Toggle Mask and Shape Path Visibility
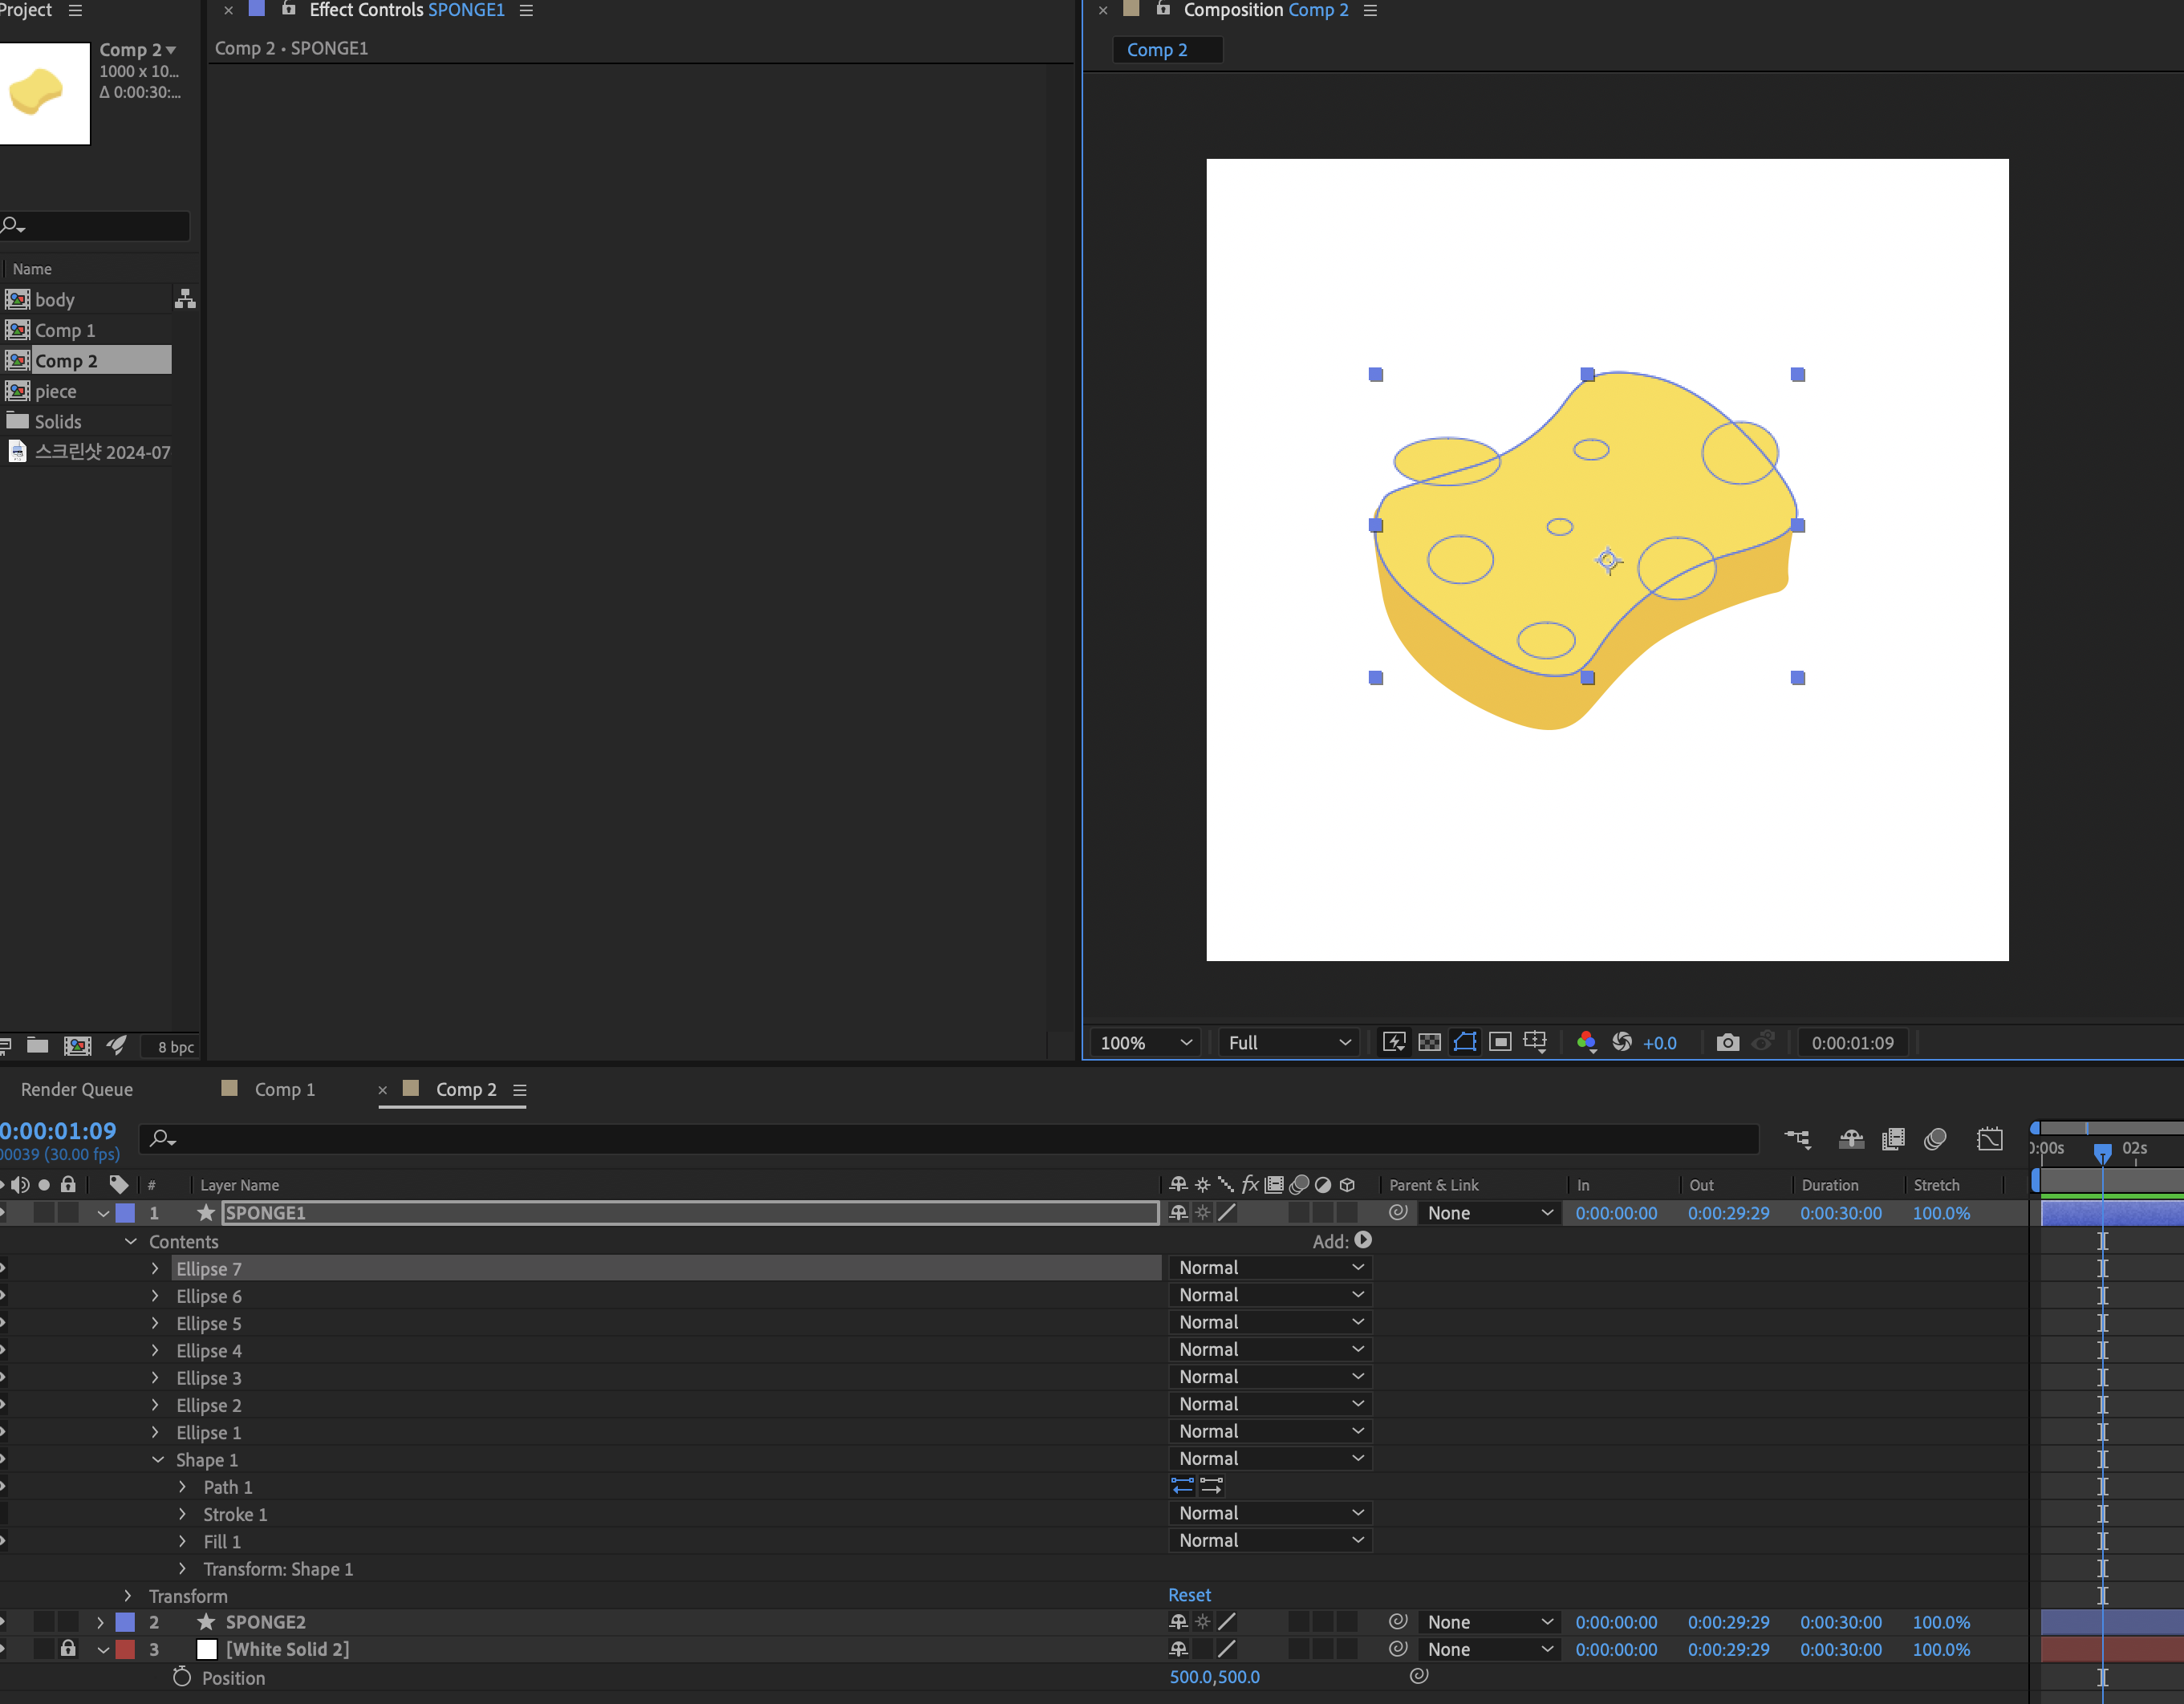 tap(1465, 1042)
